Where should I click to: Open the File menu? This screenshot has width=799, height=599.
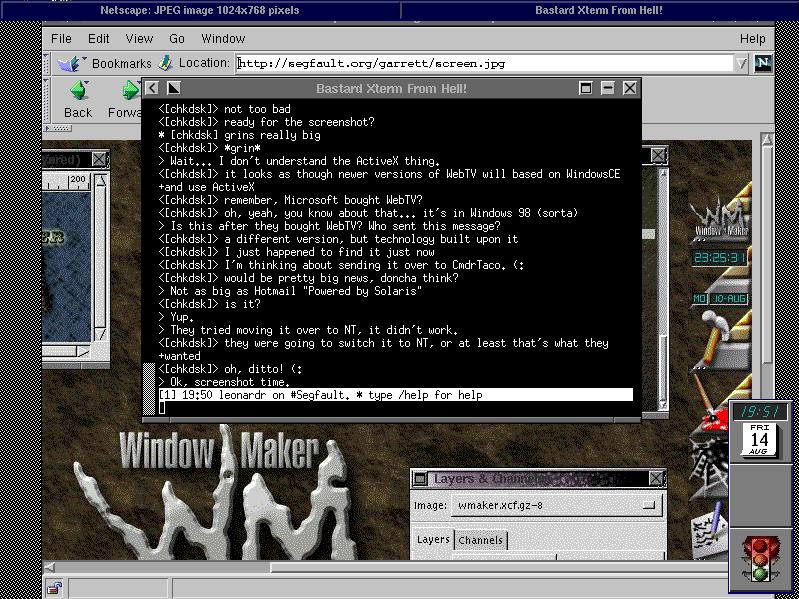61,39
